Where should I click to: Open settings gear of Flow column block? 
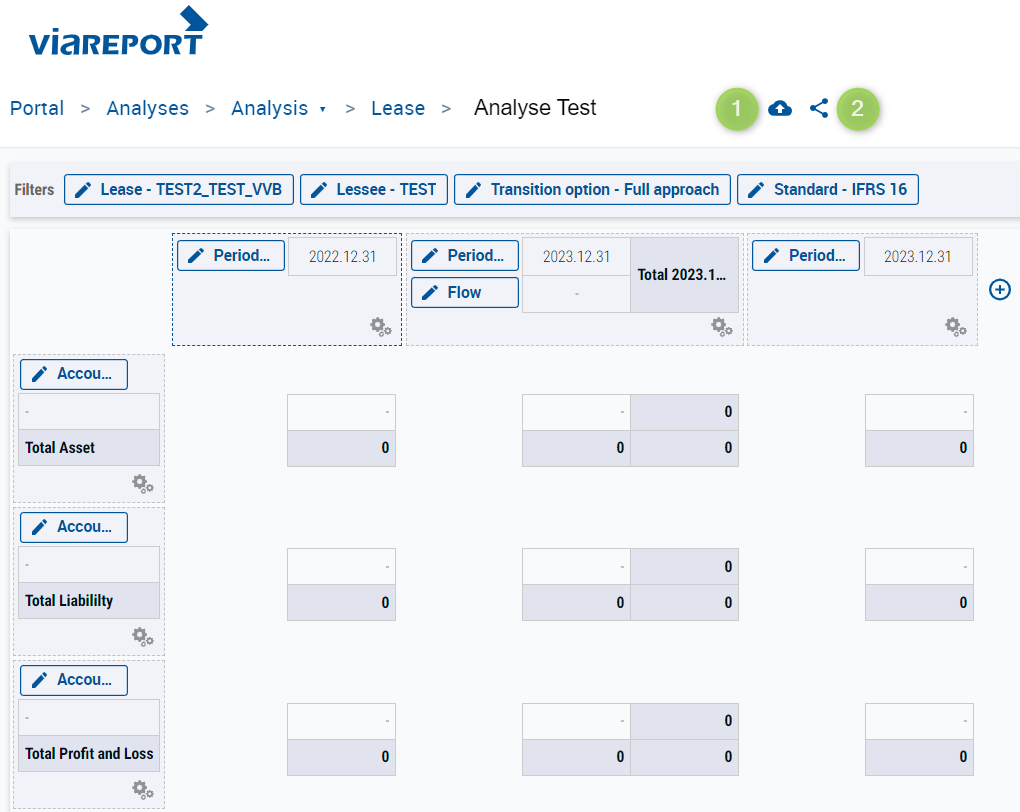tap(721, 327)
